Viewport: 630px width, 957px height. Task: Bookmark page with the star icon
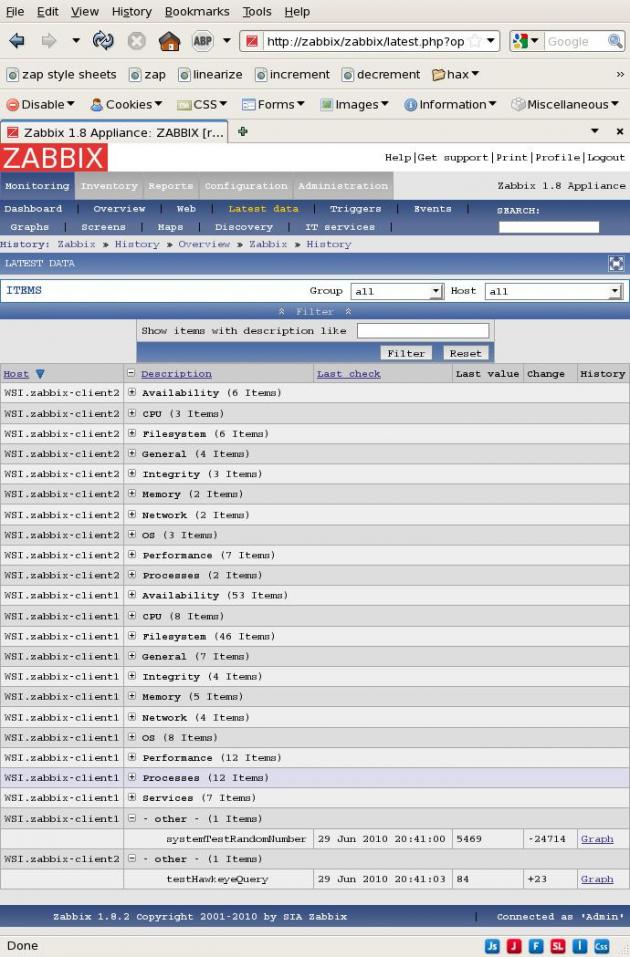click(x=476, y=42)
